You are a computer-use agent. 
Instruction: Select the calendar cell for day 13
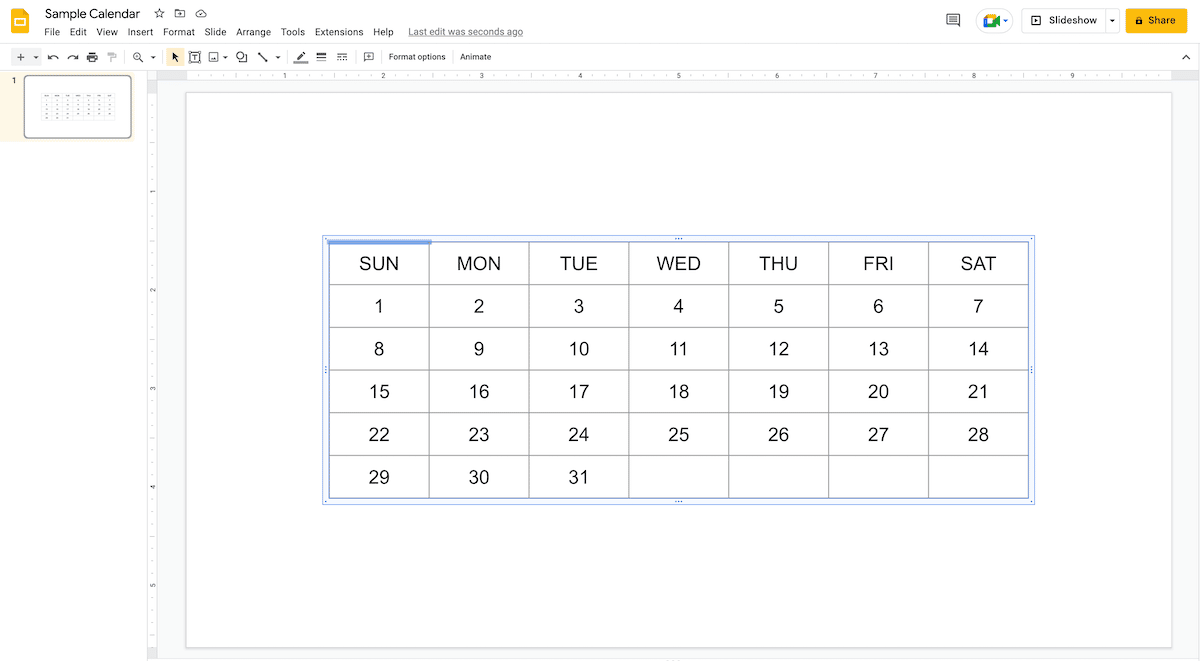(x=879, y=349)
